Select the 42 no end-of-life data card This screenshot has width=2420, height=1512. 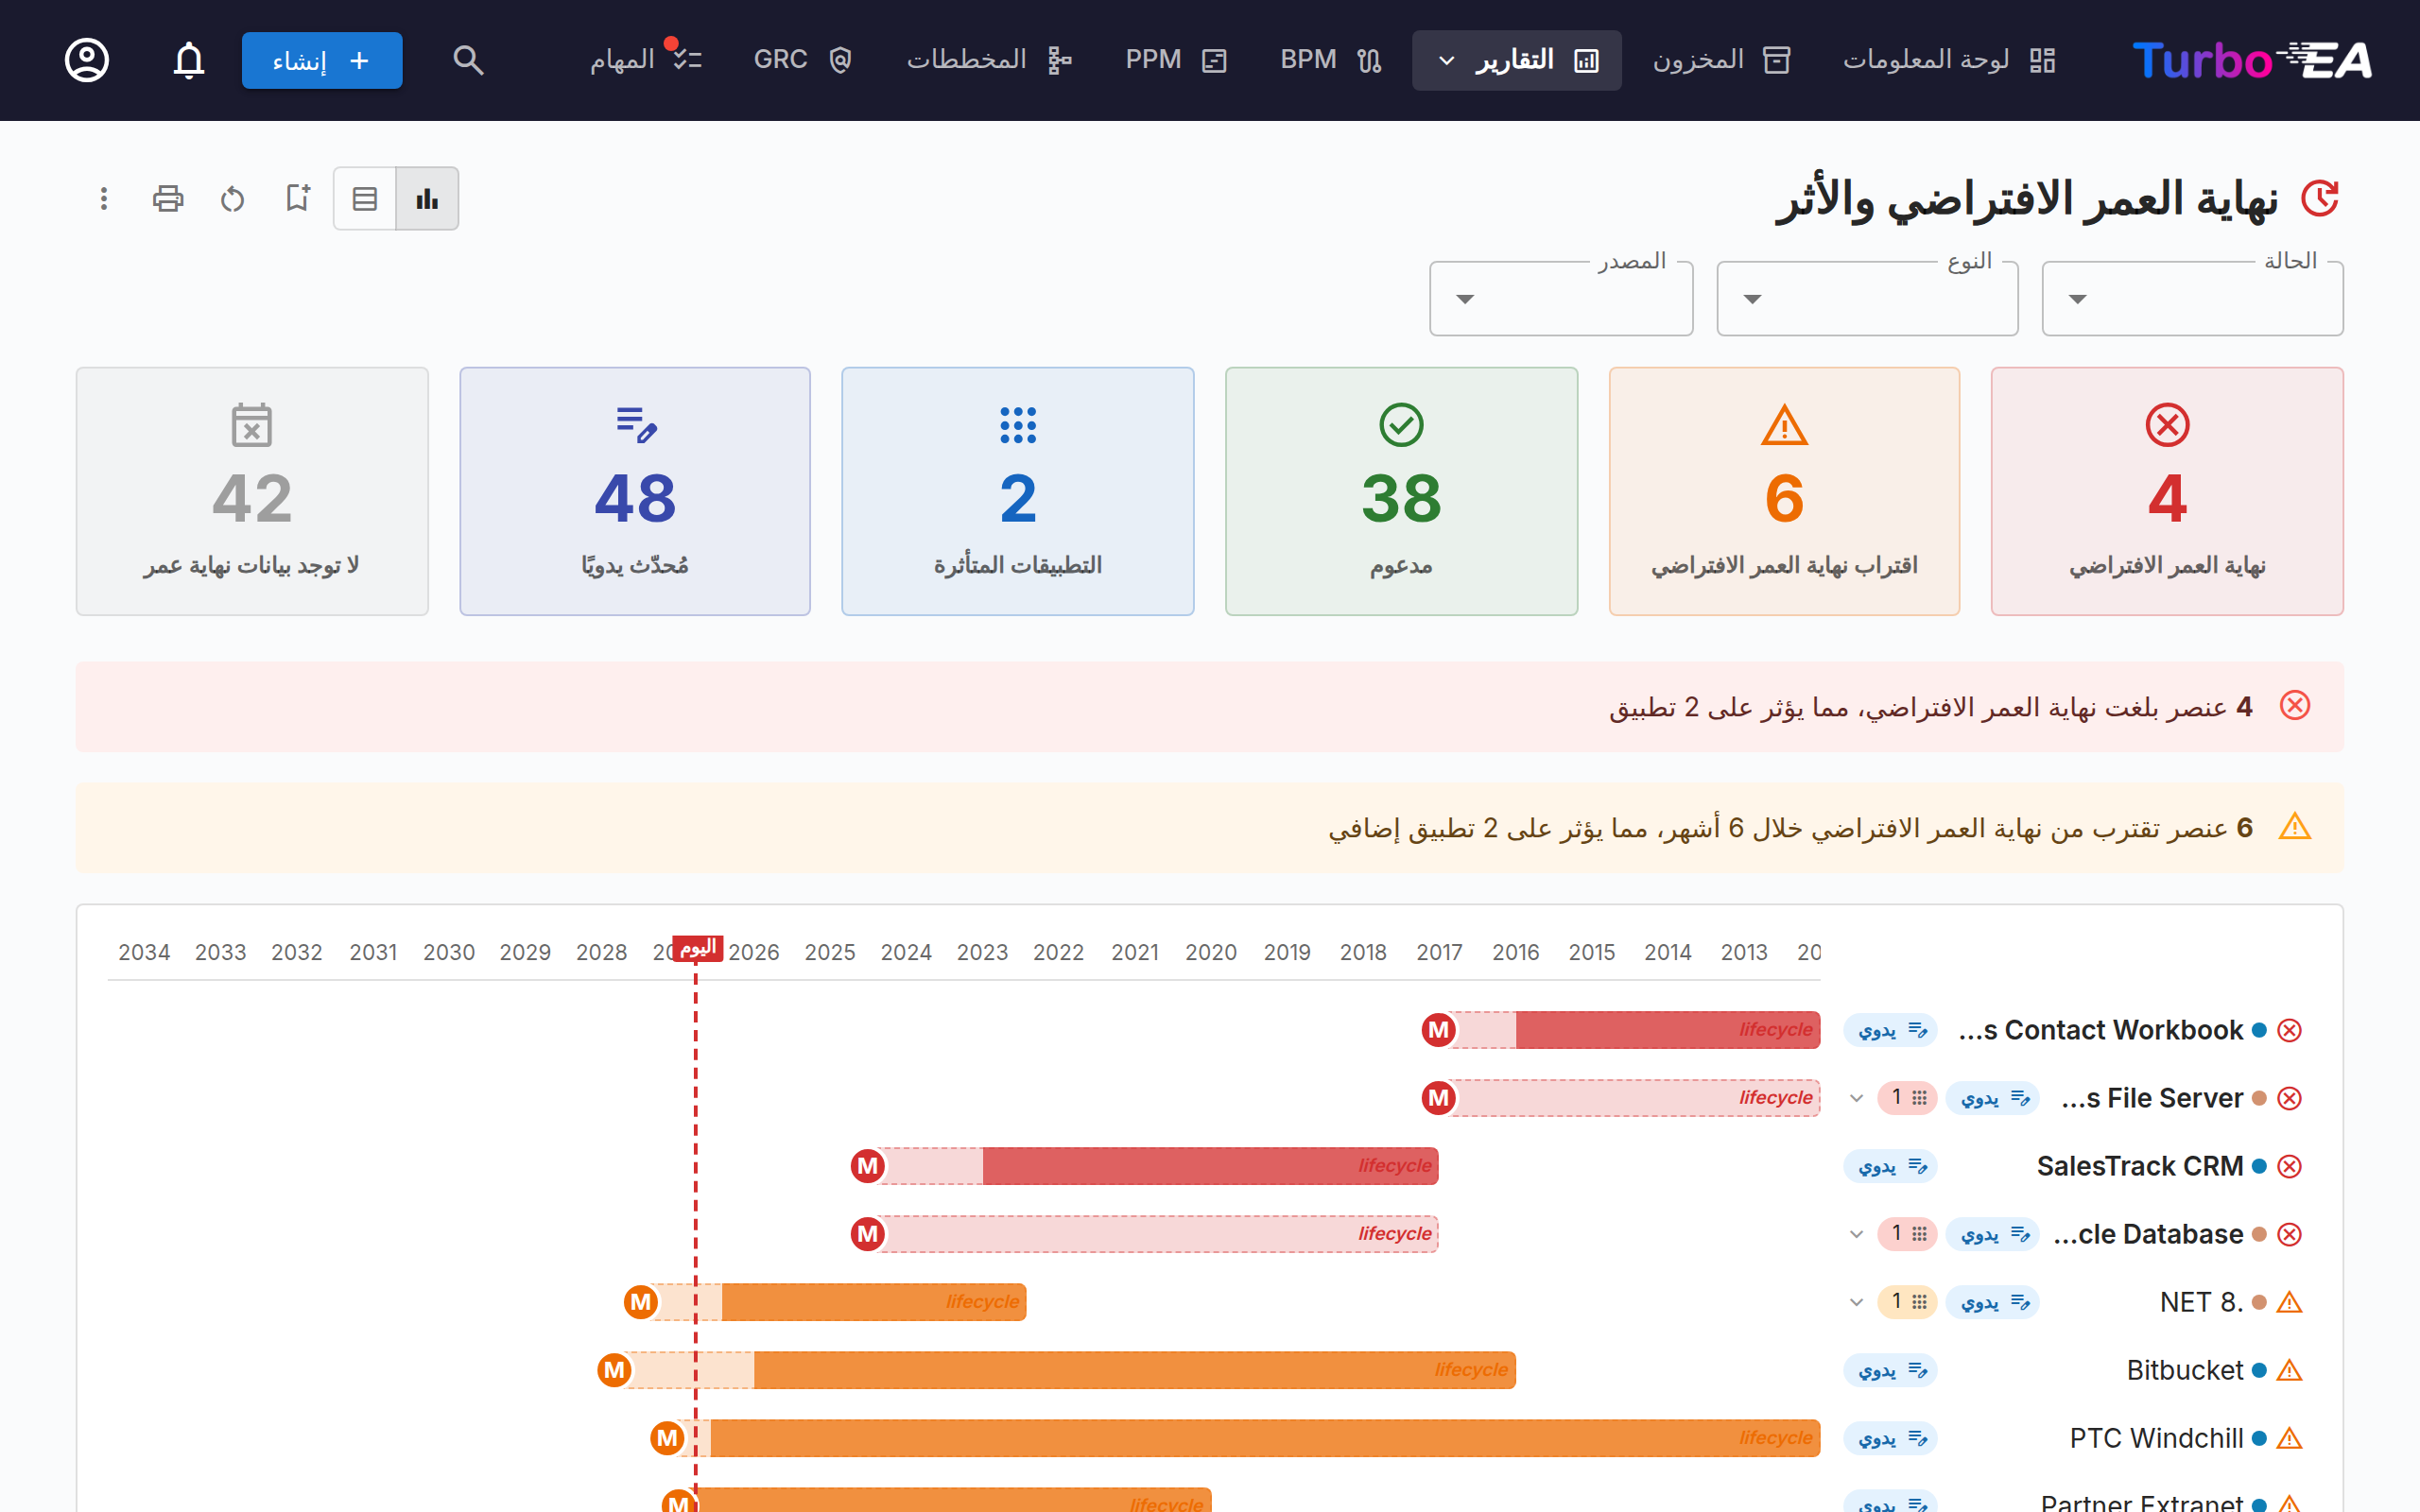252,491
